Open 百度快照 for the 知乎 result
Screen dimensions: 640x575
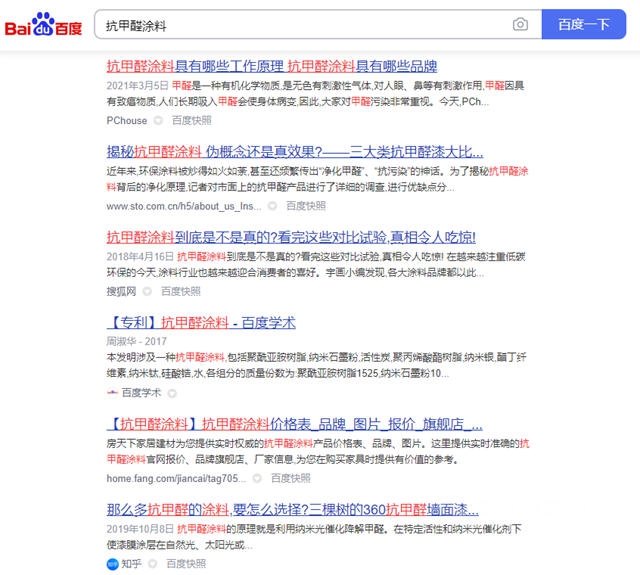coord(186,564)
